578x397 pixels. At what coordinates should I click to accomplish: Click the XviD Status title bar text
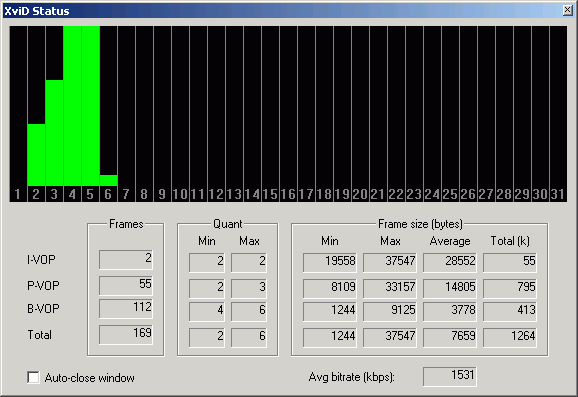(37, 11)
